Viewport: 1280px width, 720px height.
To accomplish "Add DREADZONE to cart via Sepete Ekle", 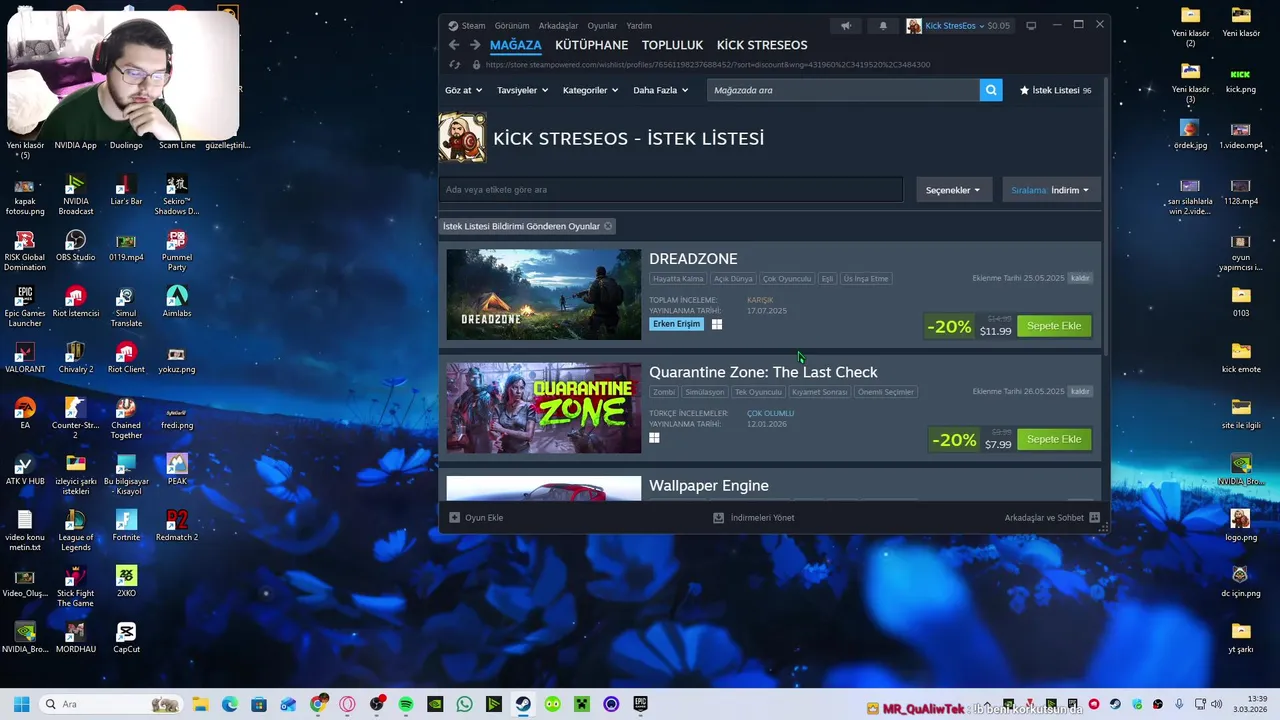I will [x=1054, y=326].
